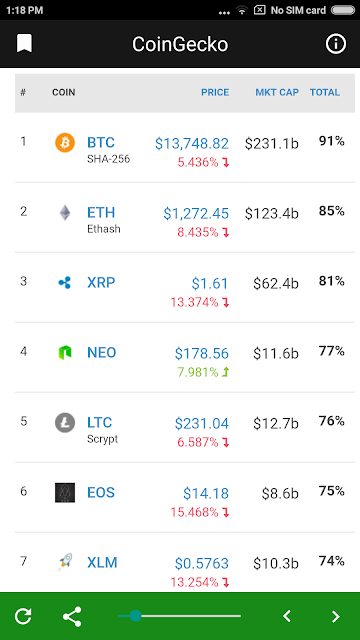Tap the refresh icon in bottom bar
This screenshot has height=640, width=360.
point(23,616)
